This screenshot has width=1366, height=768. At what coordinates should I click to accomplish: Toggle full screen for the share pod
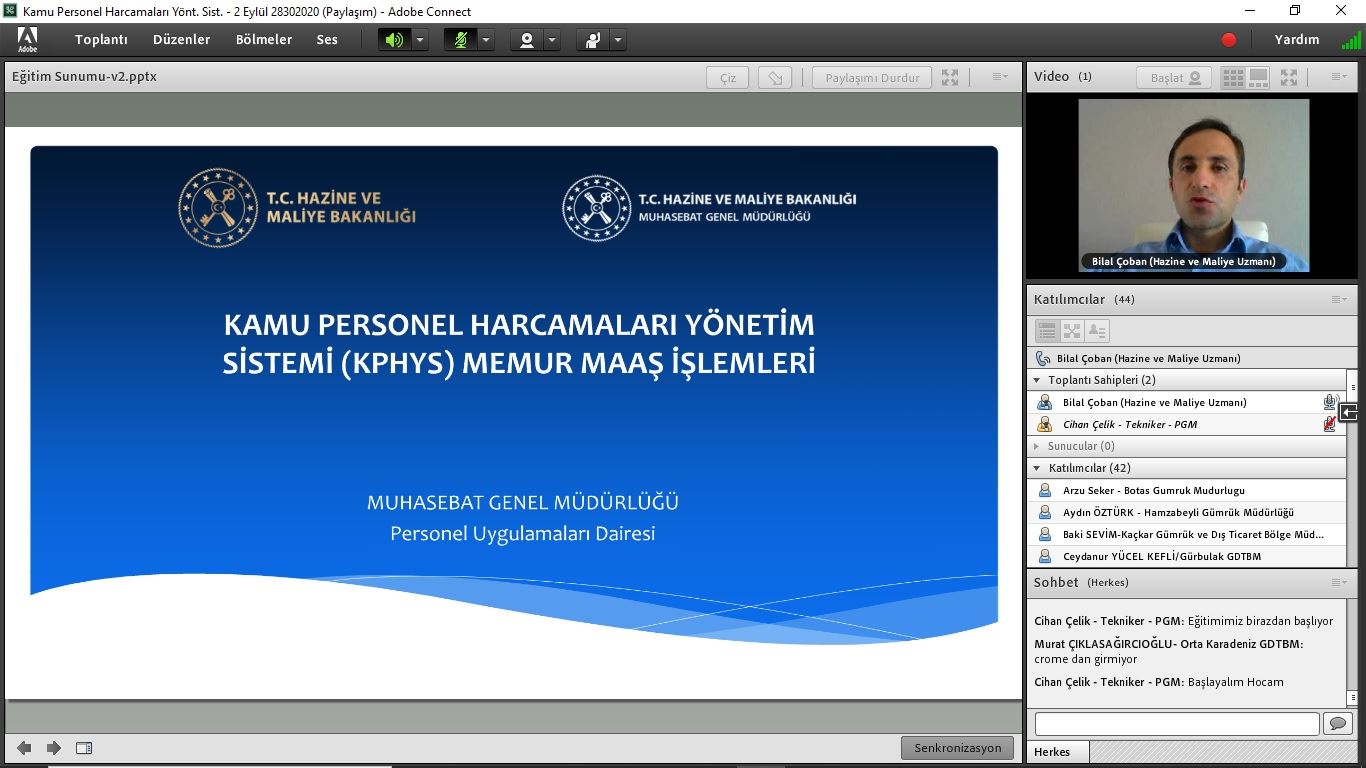(x=950, y=77)
